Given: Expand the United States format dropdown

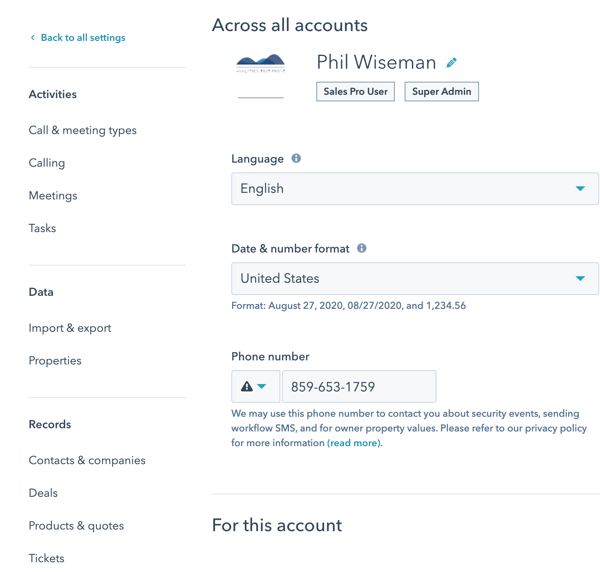Looking at the screenshot, I should coord(415,279).
